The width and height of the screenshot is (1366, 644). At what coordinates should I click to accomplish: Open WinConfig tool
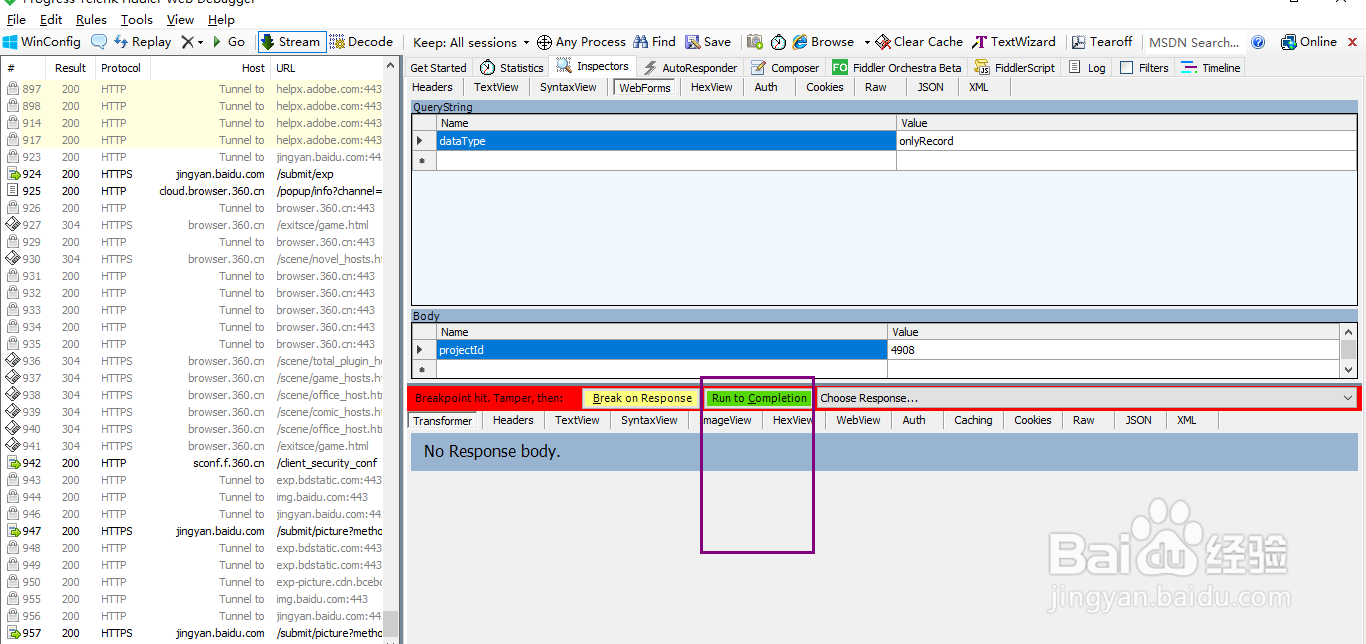[x=42, y=42]
